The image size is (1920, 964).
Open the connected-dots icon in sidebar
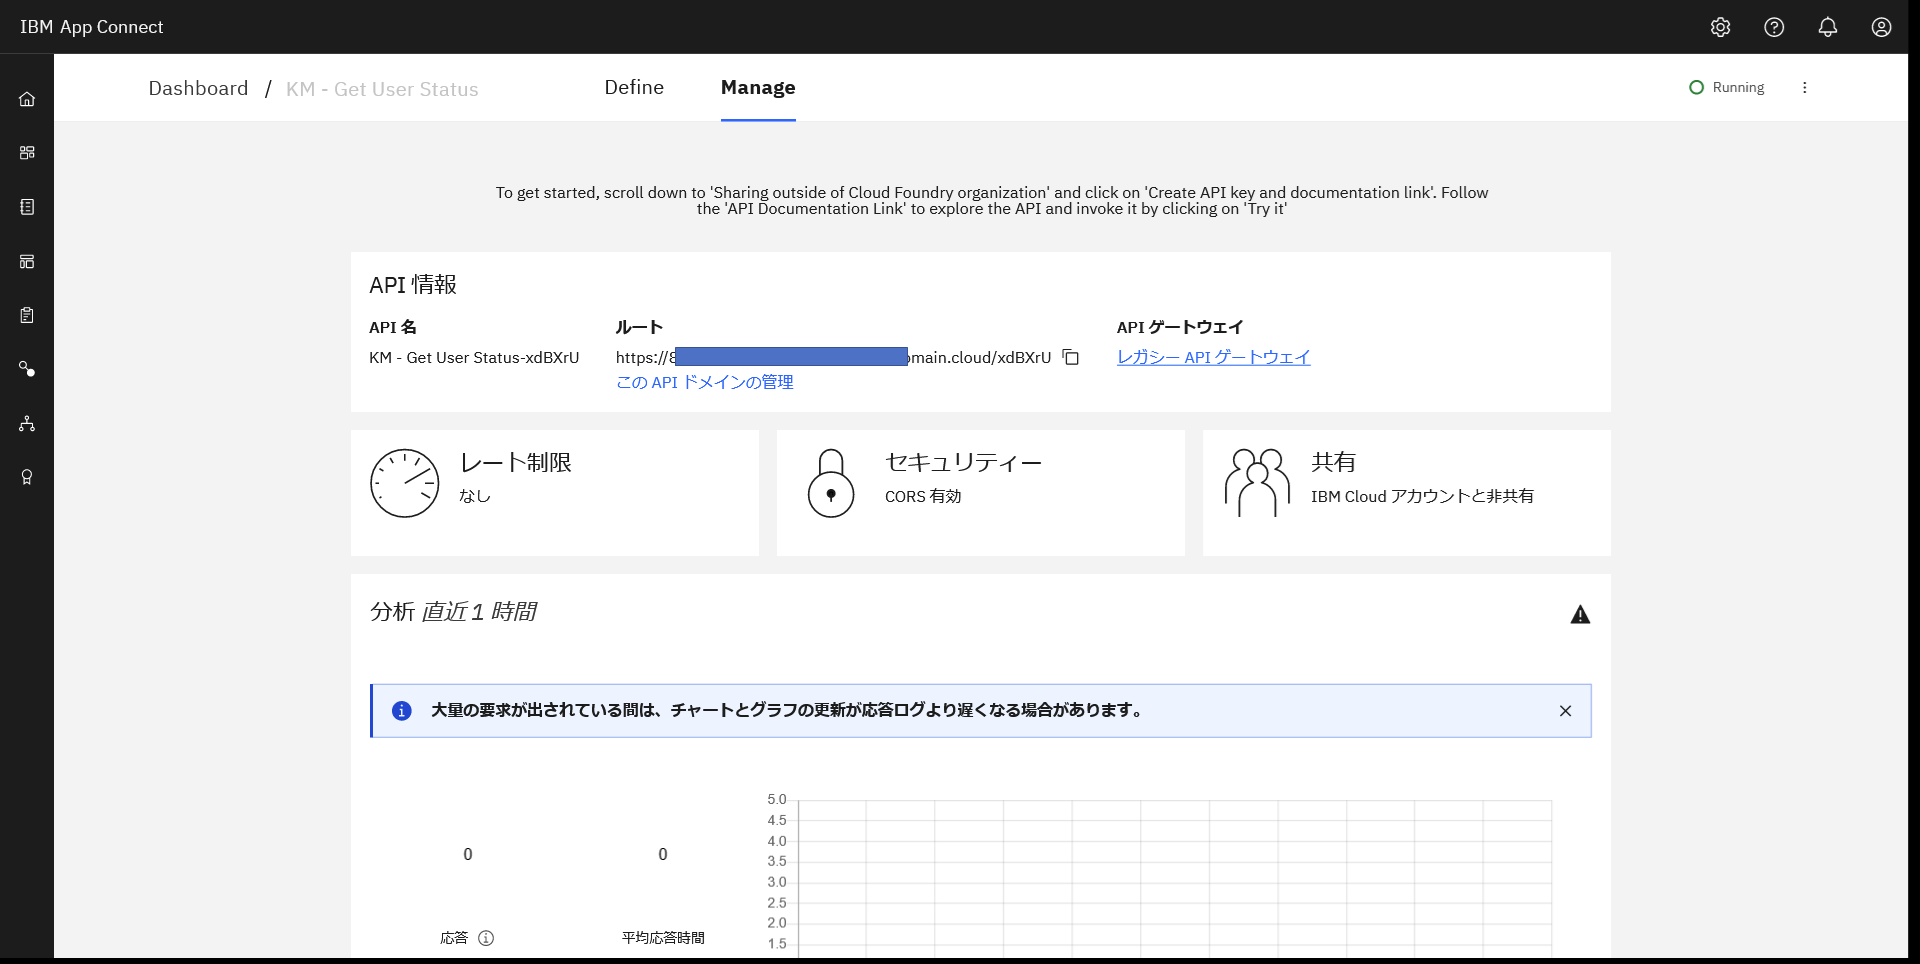click(27, 370)
